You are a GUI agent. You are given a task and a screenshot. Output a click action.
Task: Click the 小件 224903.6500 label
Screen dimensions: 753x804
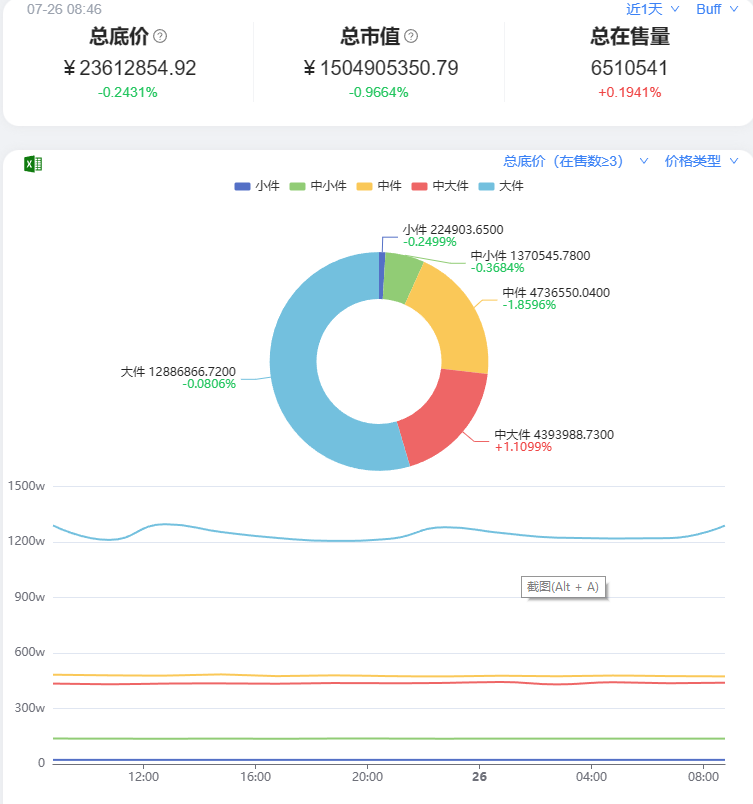point(453,230)
